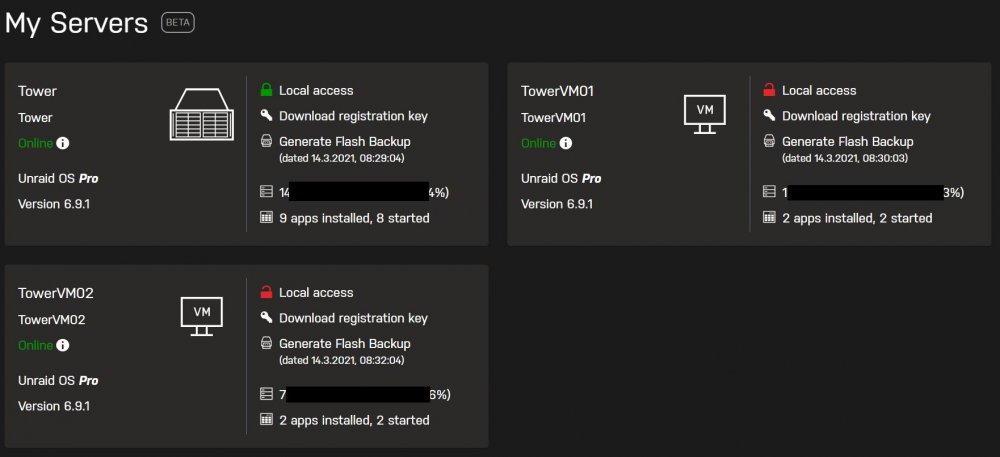Click the apps grid icon on TowerVM01 card
Image resolution: width=1000 pixels, height=457 pixels.
769,217
